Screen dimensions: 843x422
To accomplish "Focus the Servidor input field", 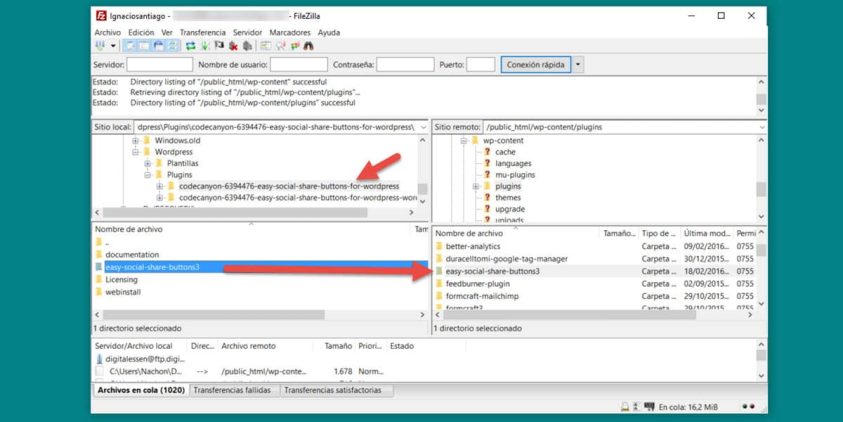I will coord(160,65).
